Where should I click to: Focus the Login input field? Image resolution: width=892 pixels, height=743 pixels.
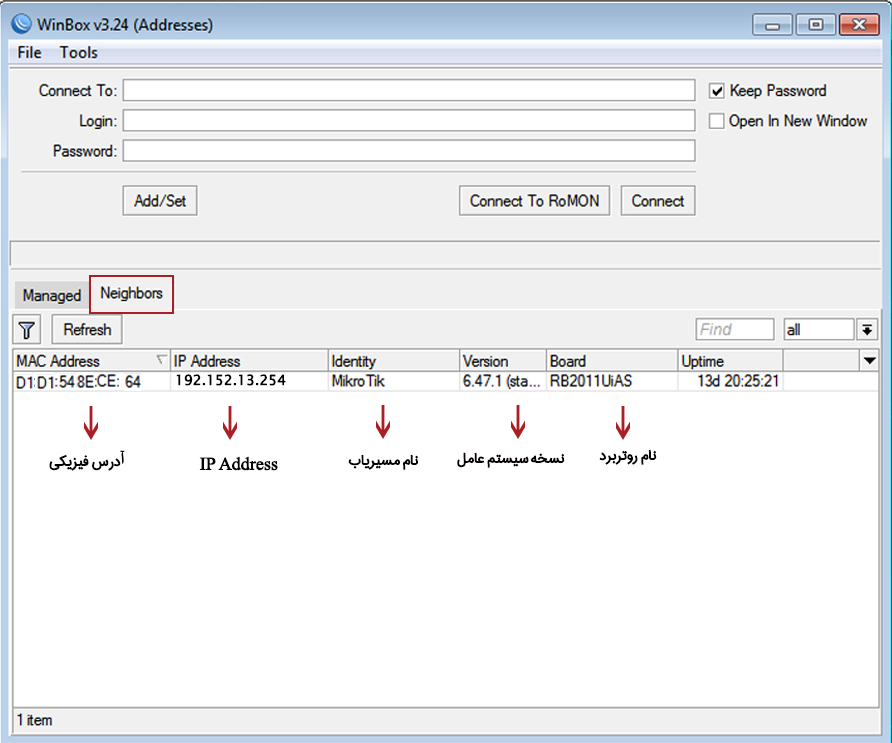tap(408, 121)
